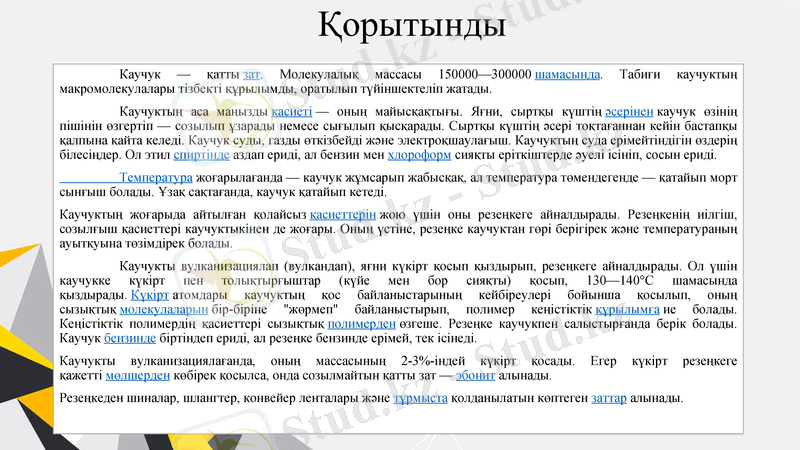The height and width of the screenshot is (450, 800).
Task: Follow the 'эбонит' hyperlink
Action: (475, 376)
